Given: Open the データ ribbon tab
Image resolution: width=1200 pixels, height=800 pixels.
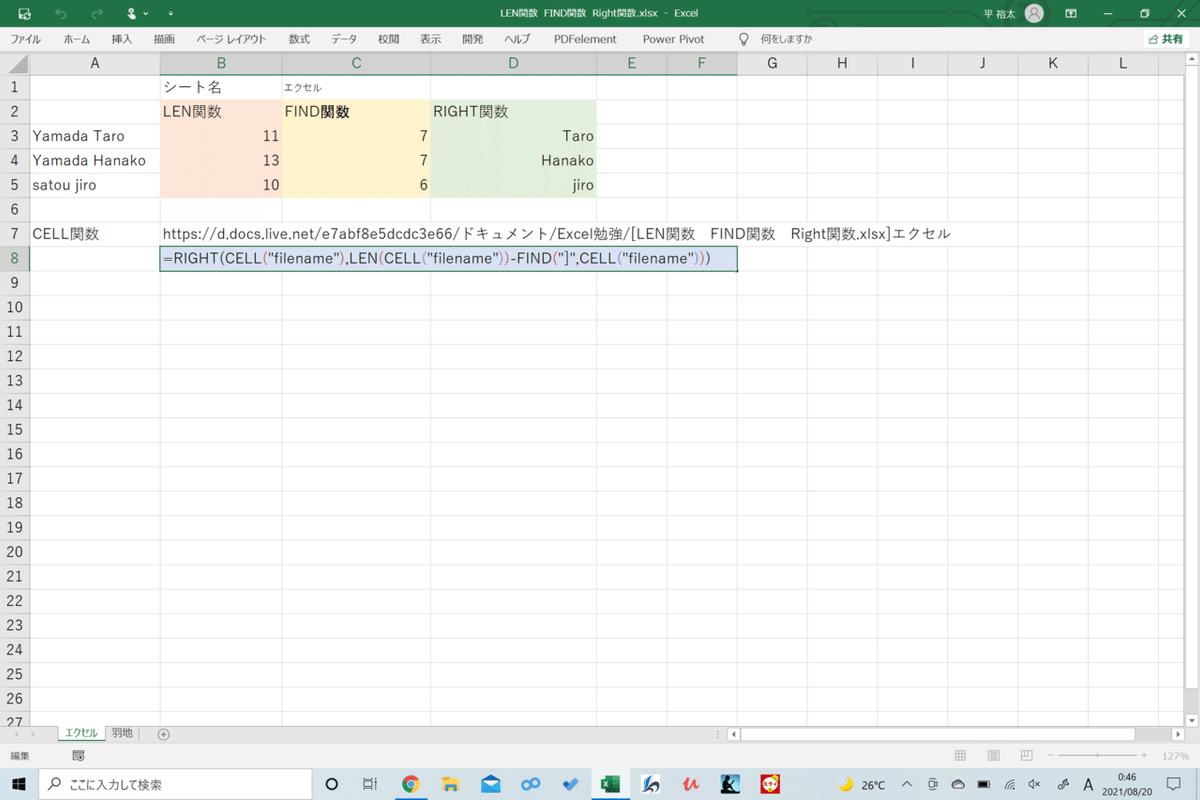Looking at the screenshot, I should [x=344, y=39].
